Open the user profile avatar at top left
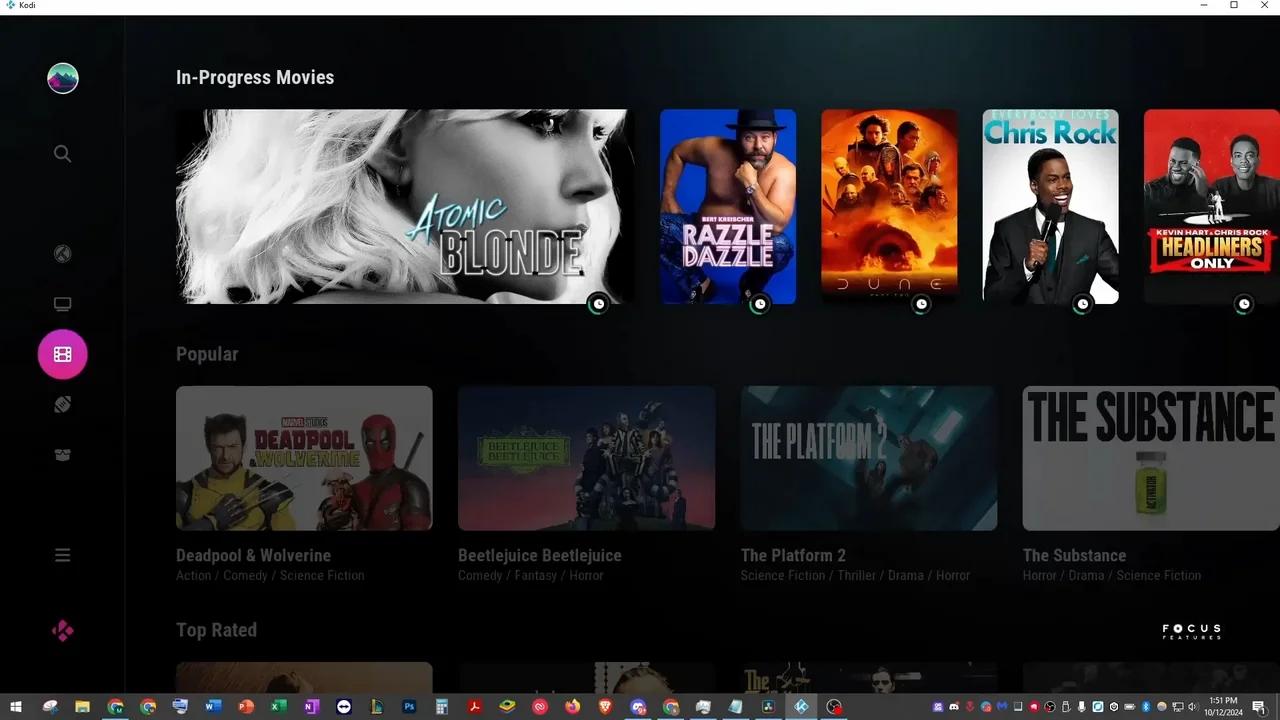The width and height of the screenshot is (1280, 720). pos(62,78)
